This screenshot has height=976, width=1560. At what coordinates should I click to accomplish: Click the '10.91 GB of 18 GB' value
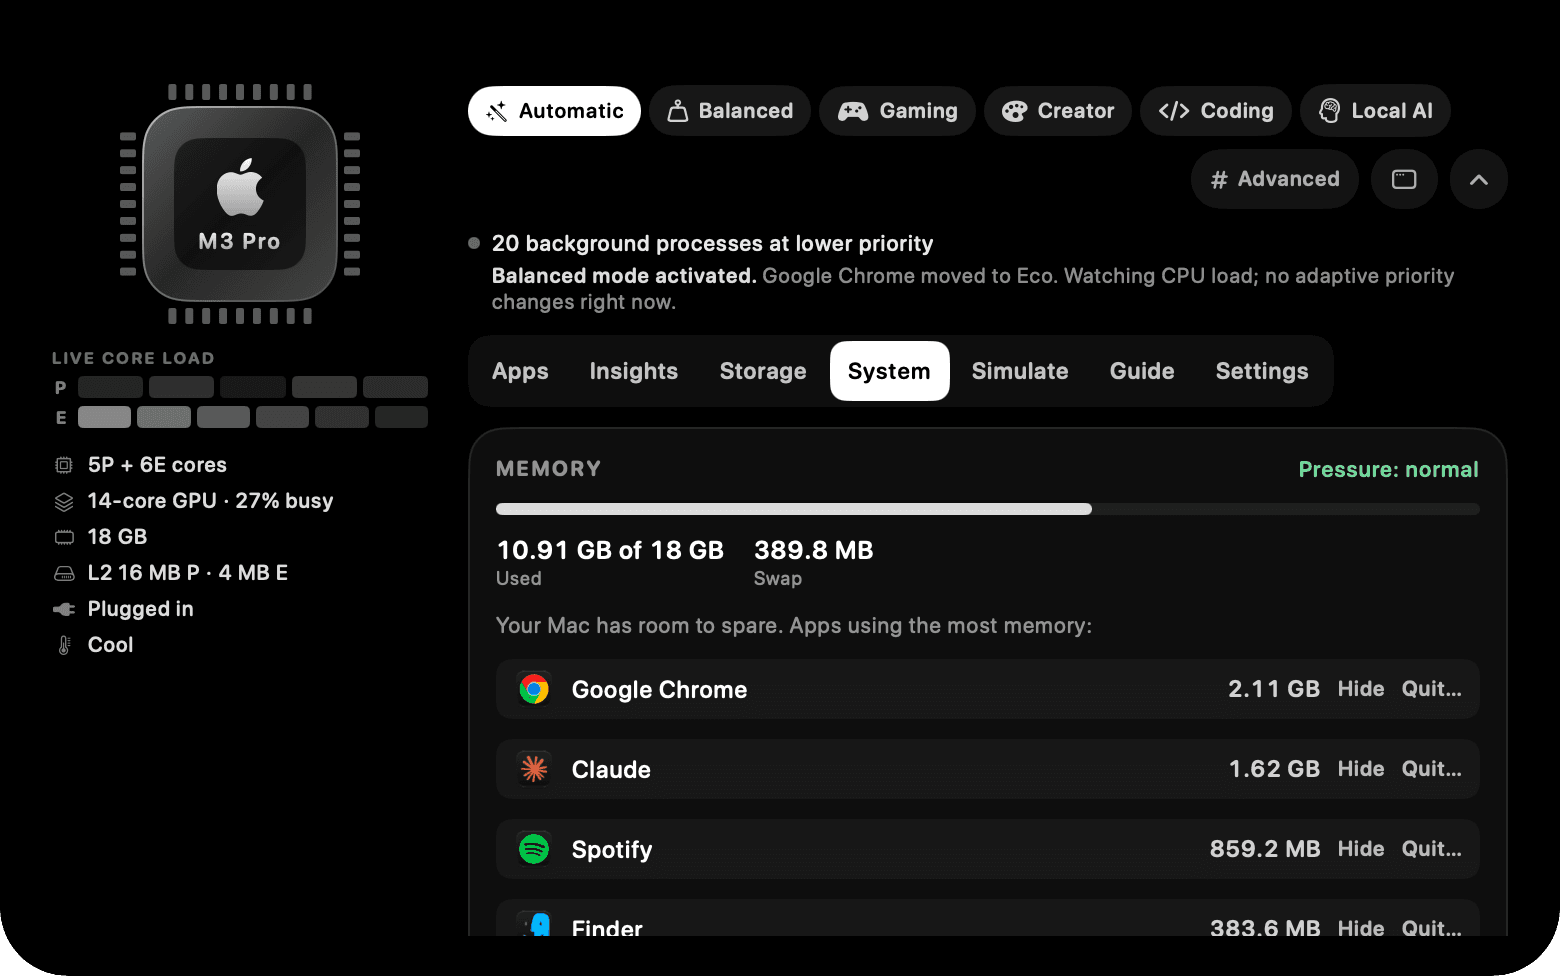tap(610, 550)
